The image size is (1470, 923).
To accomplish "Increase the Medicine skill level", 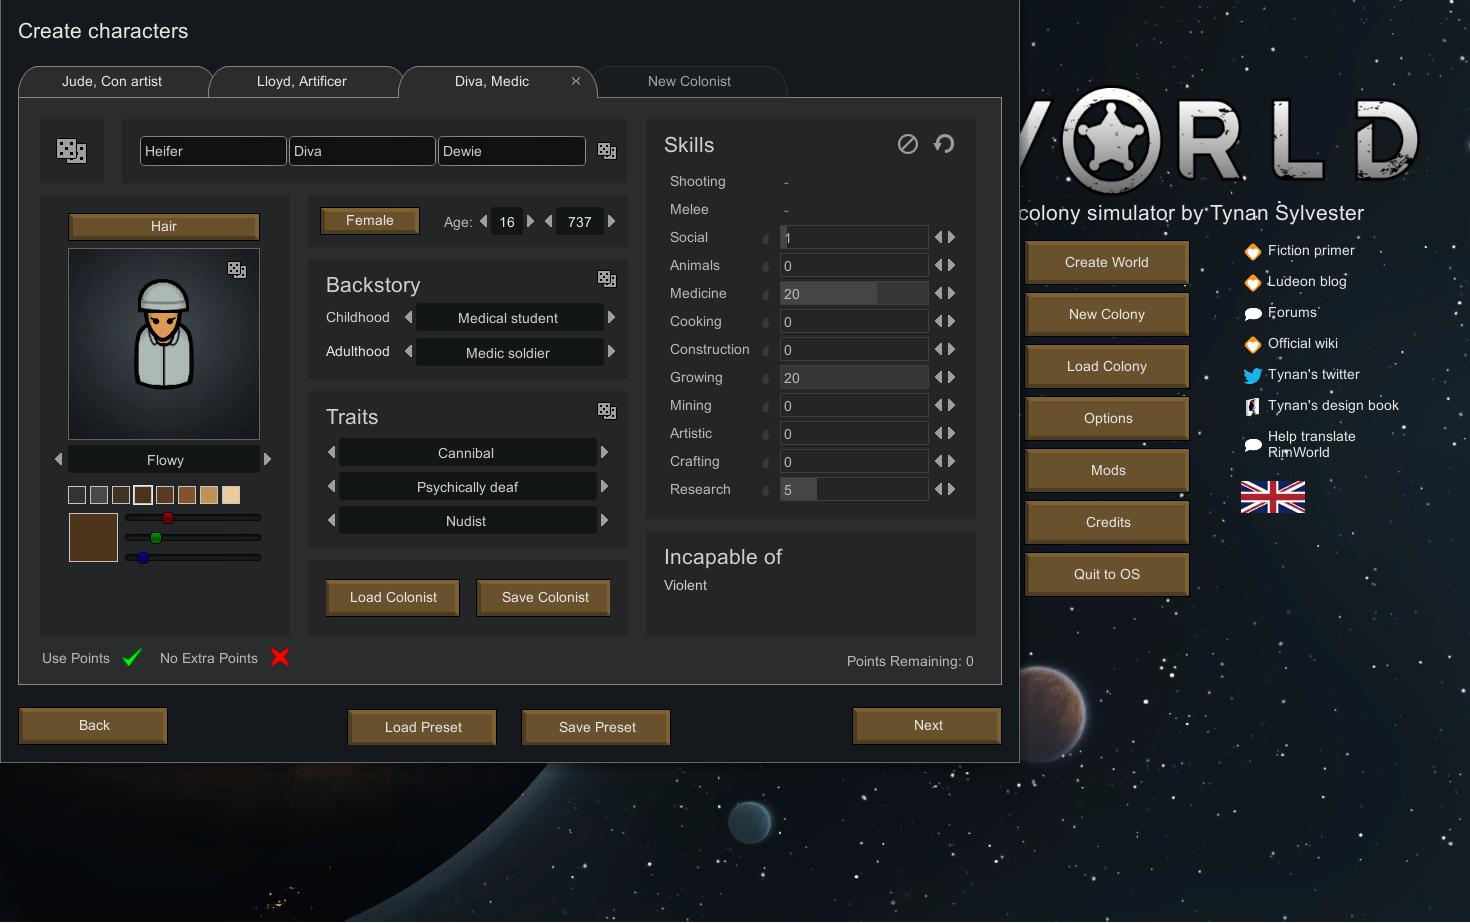I will [952, 293].
